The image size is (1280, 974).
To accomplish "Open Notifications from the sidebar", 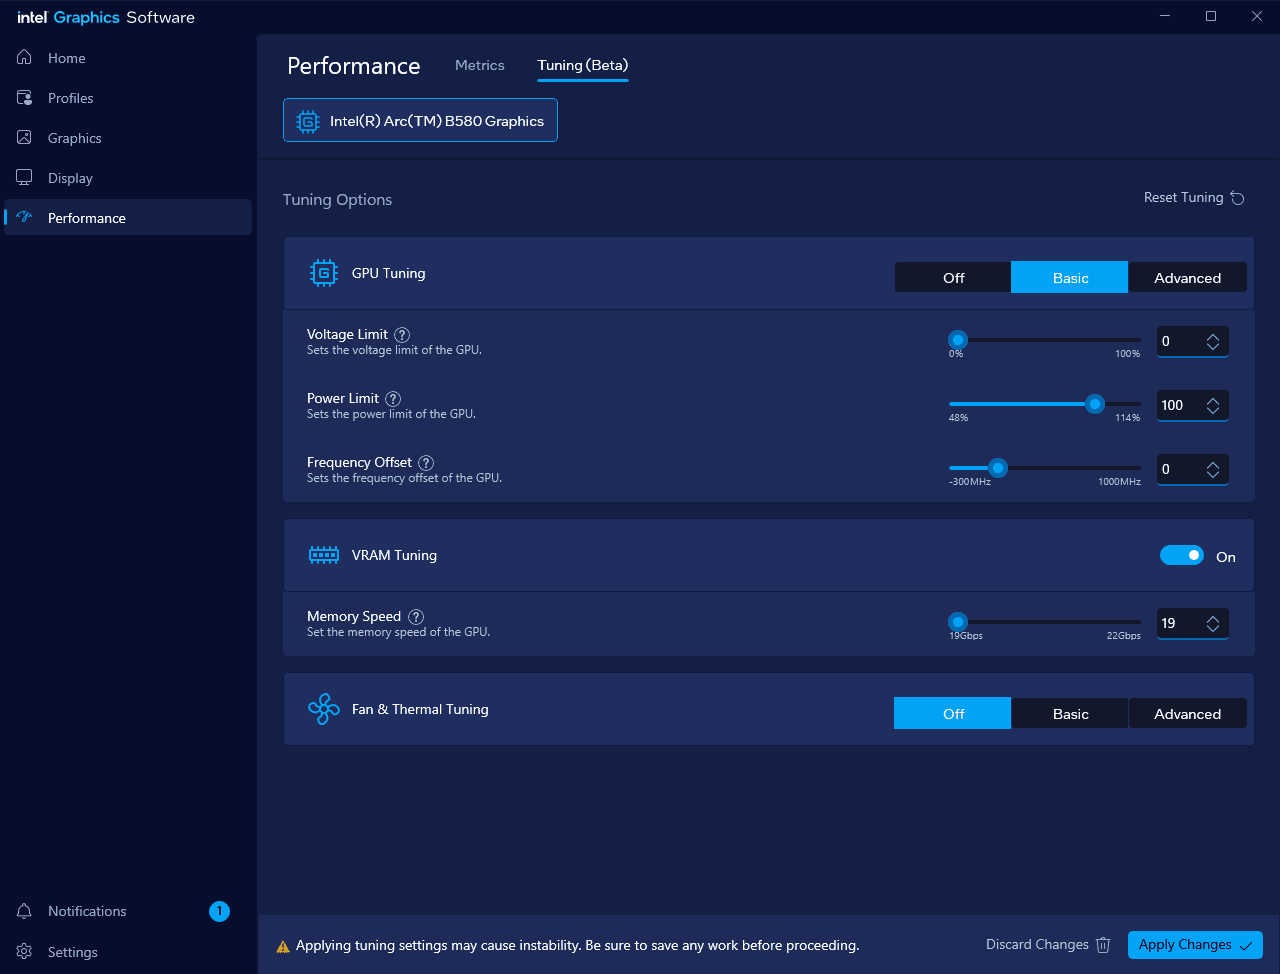I will coord(128,911).
